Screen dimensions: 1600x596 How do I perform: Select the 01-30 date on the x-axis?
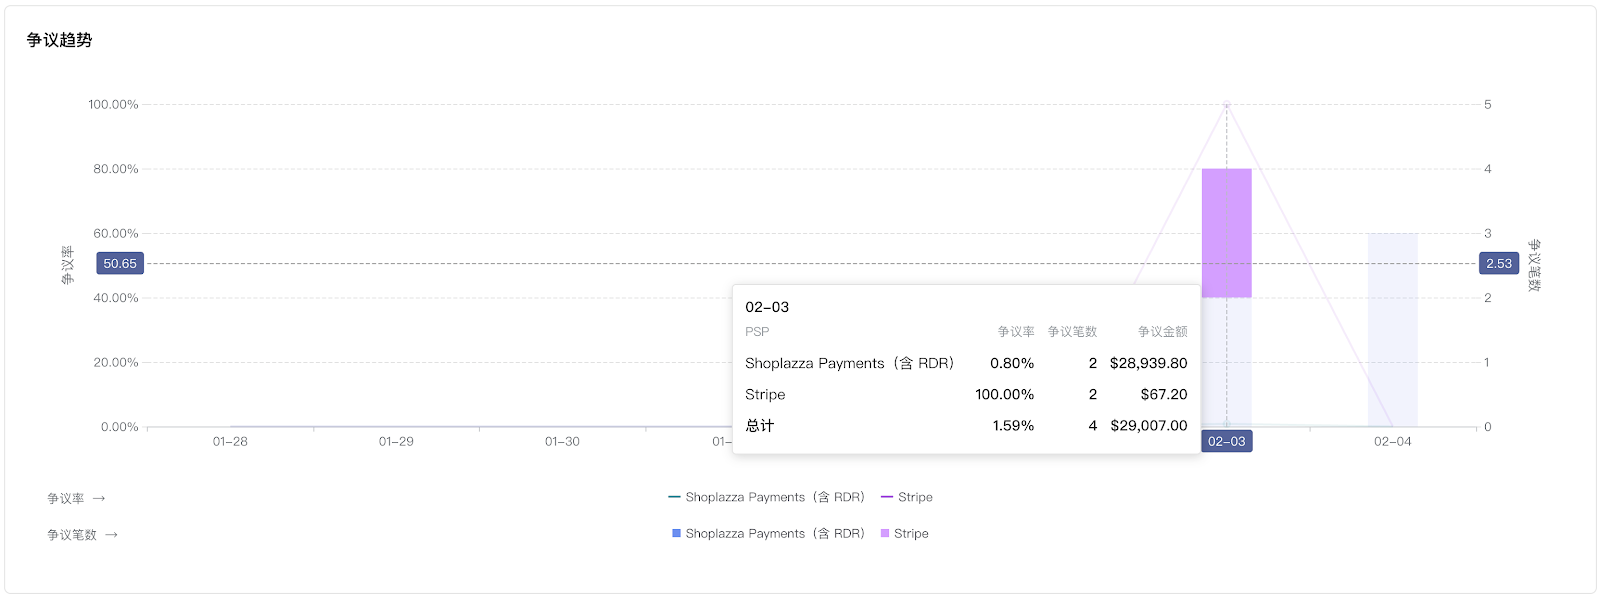pos(562,441)
